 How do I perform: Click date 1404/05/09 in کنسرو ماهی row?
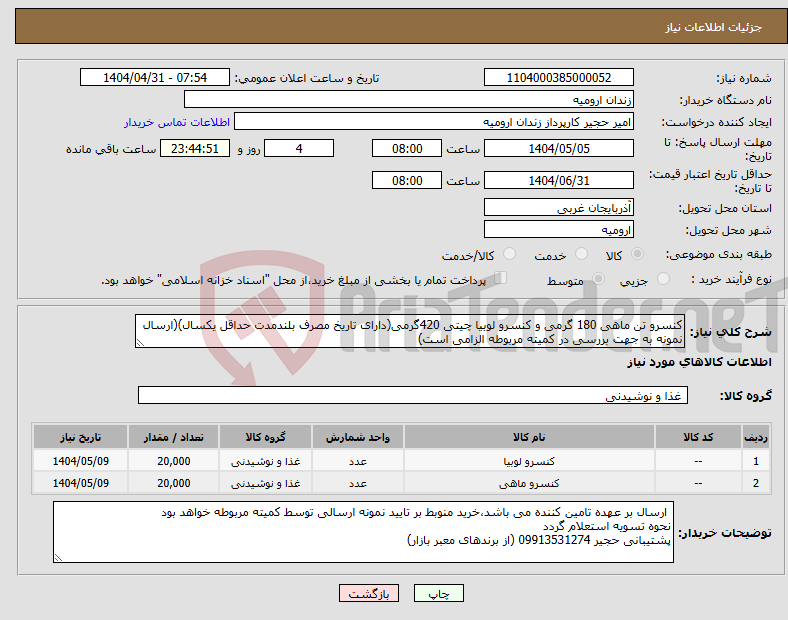click(x=80, y=483)
